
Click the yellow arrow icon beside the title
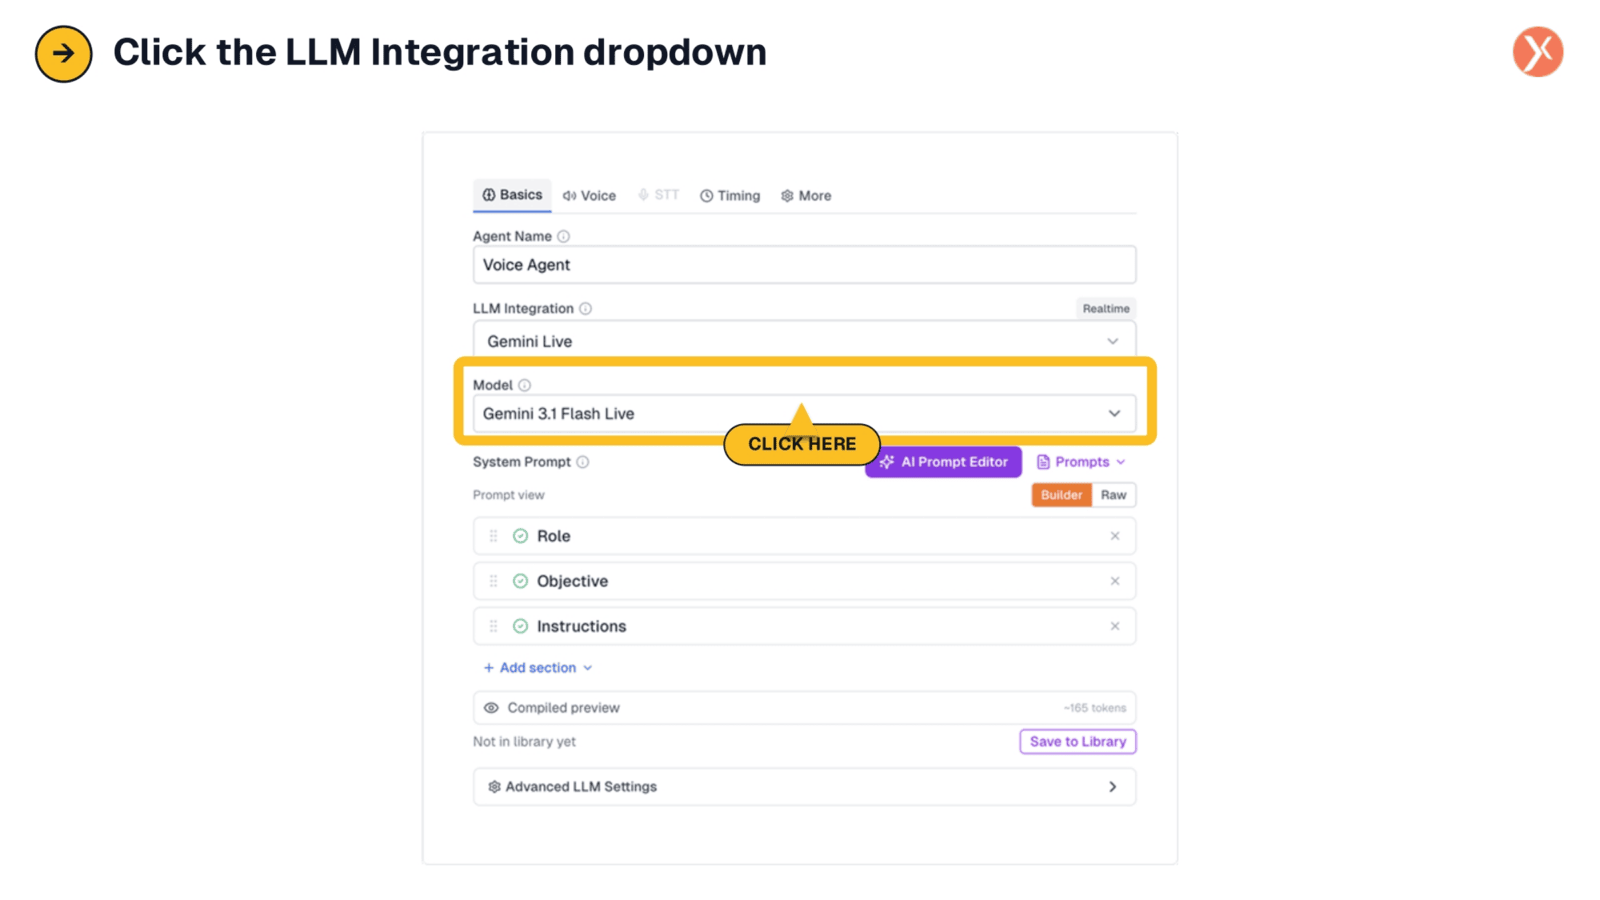click(x=63, y=53)
